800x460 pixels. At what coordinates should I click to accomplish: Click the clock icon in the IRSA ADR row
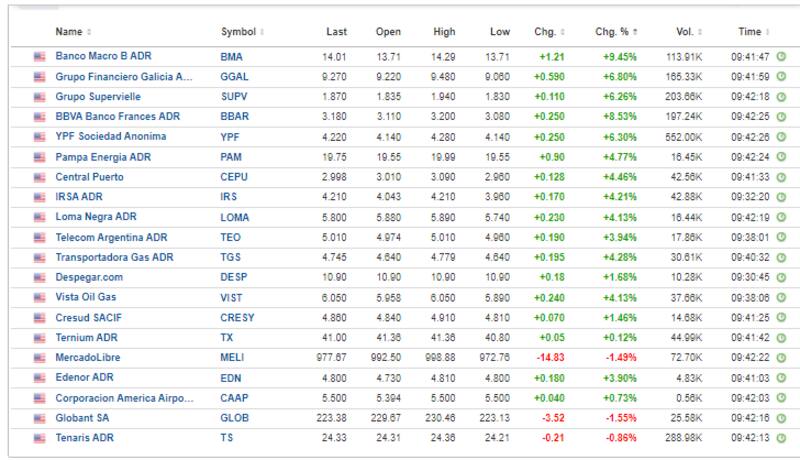(x=781, y=197)
